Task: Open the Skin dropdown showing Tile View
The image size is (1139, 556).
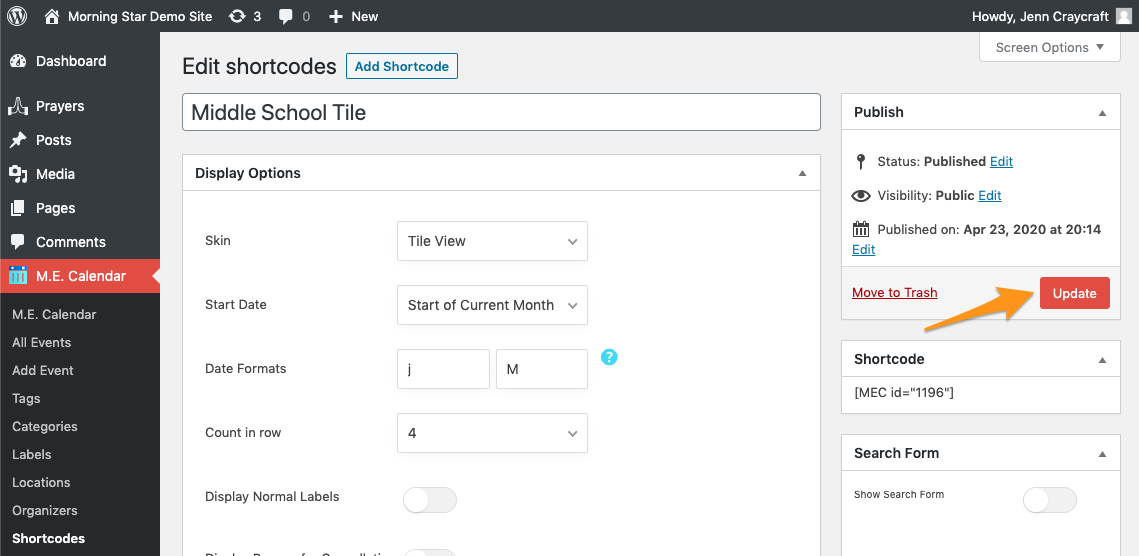Action: tap(492, 241)
